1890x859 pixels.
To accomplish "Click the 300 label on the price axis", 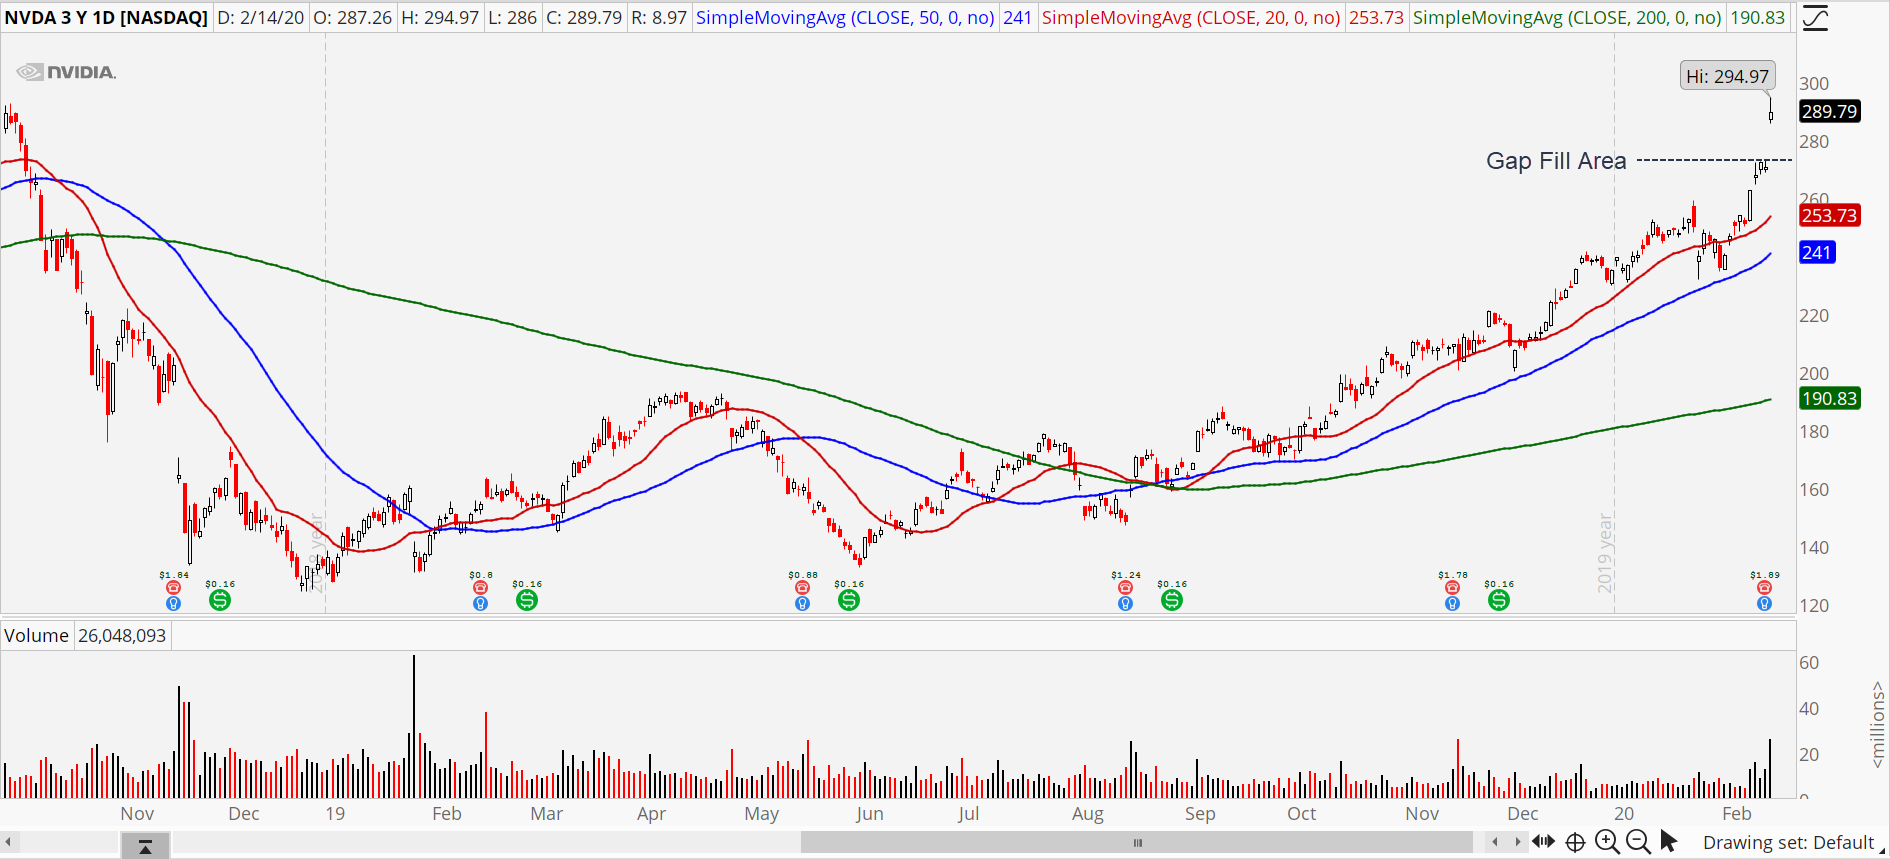I will pos(1814,83).
